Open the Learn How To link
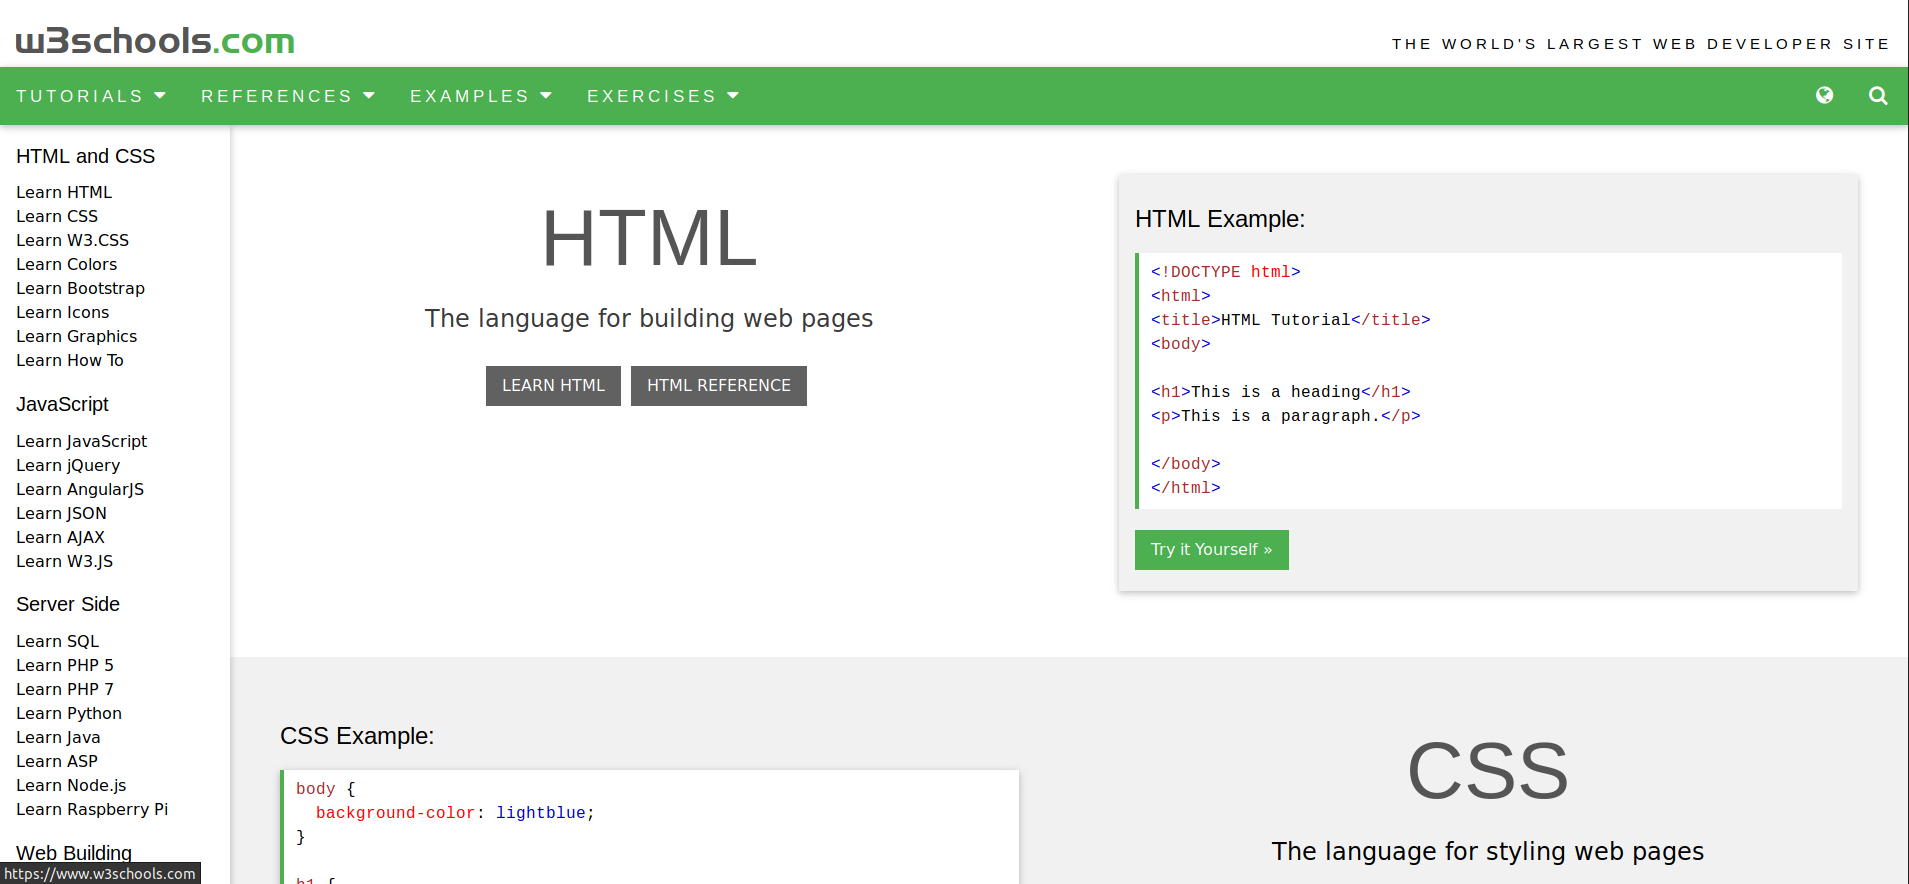Viewport: 1909px width, 884px height. (70, 360)
